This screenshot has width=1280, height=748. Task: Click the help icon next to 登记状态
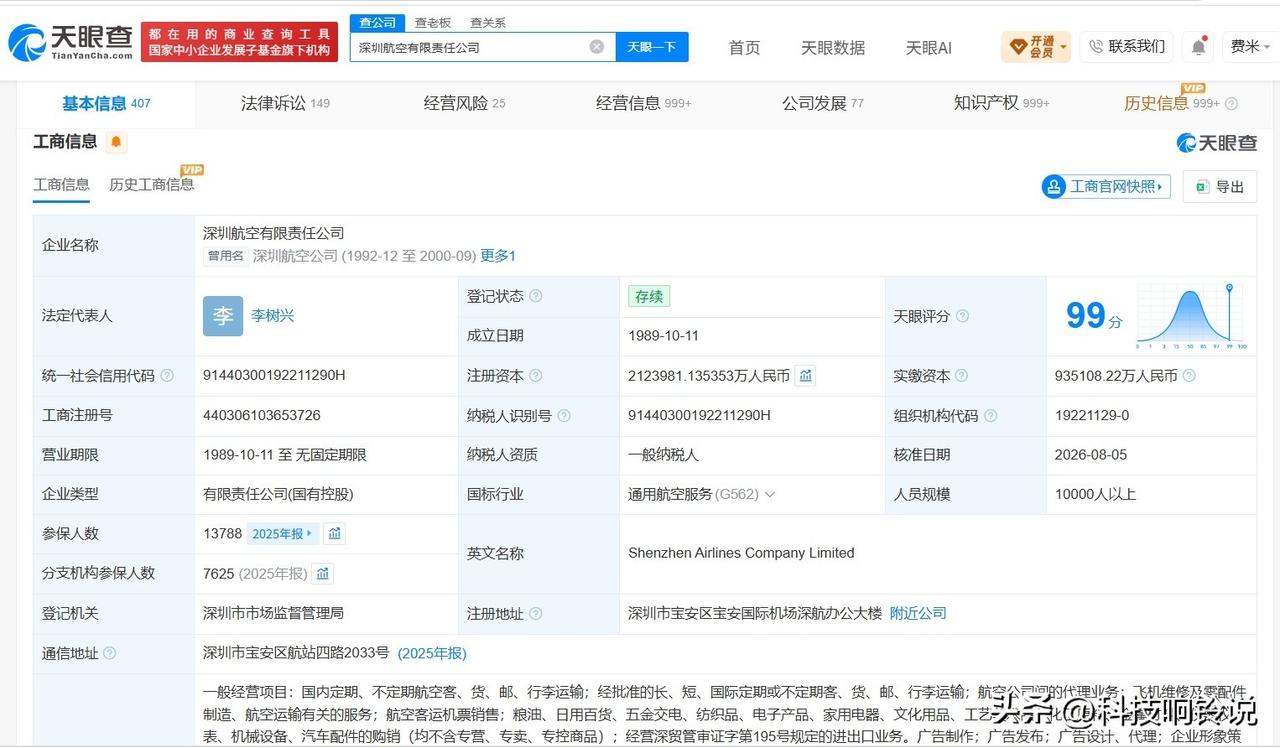(x=536, y=296)
